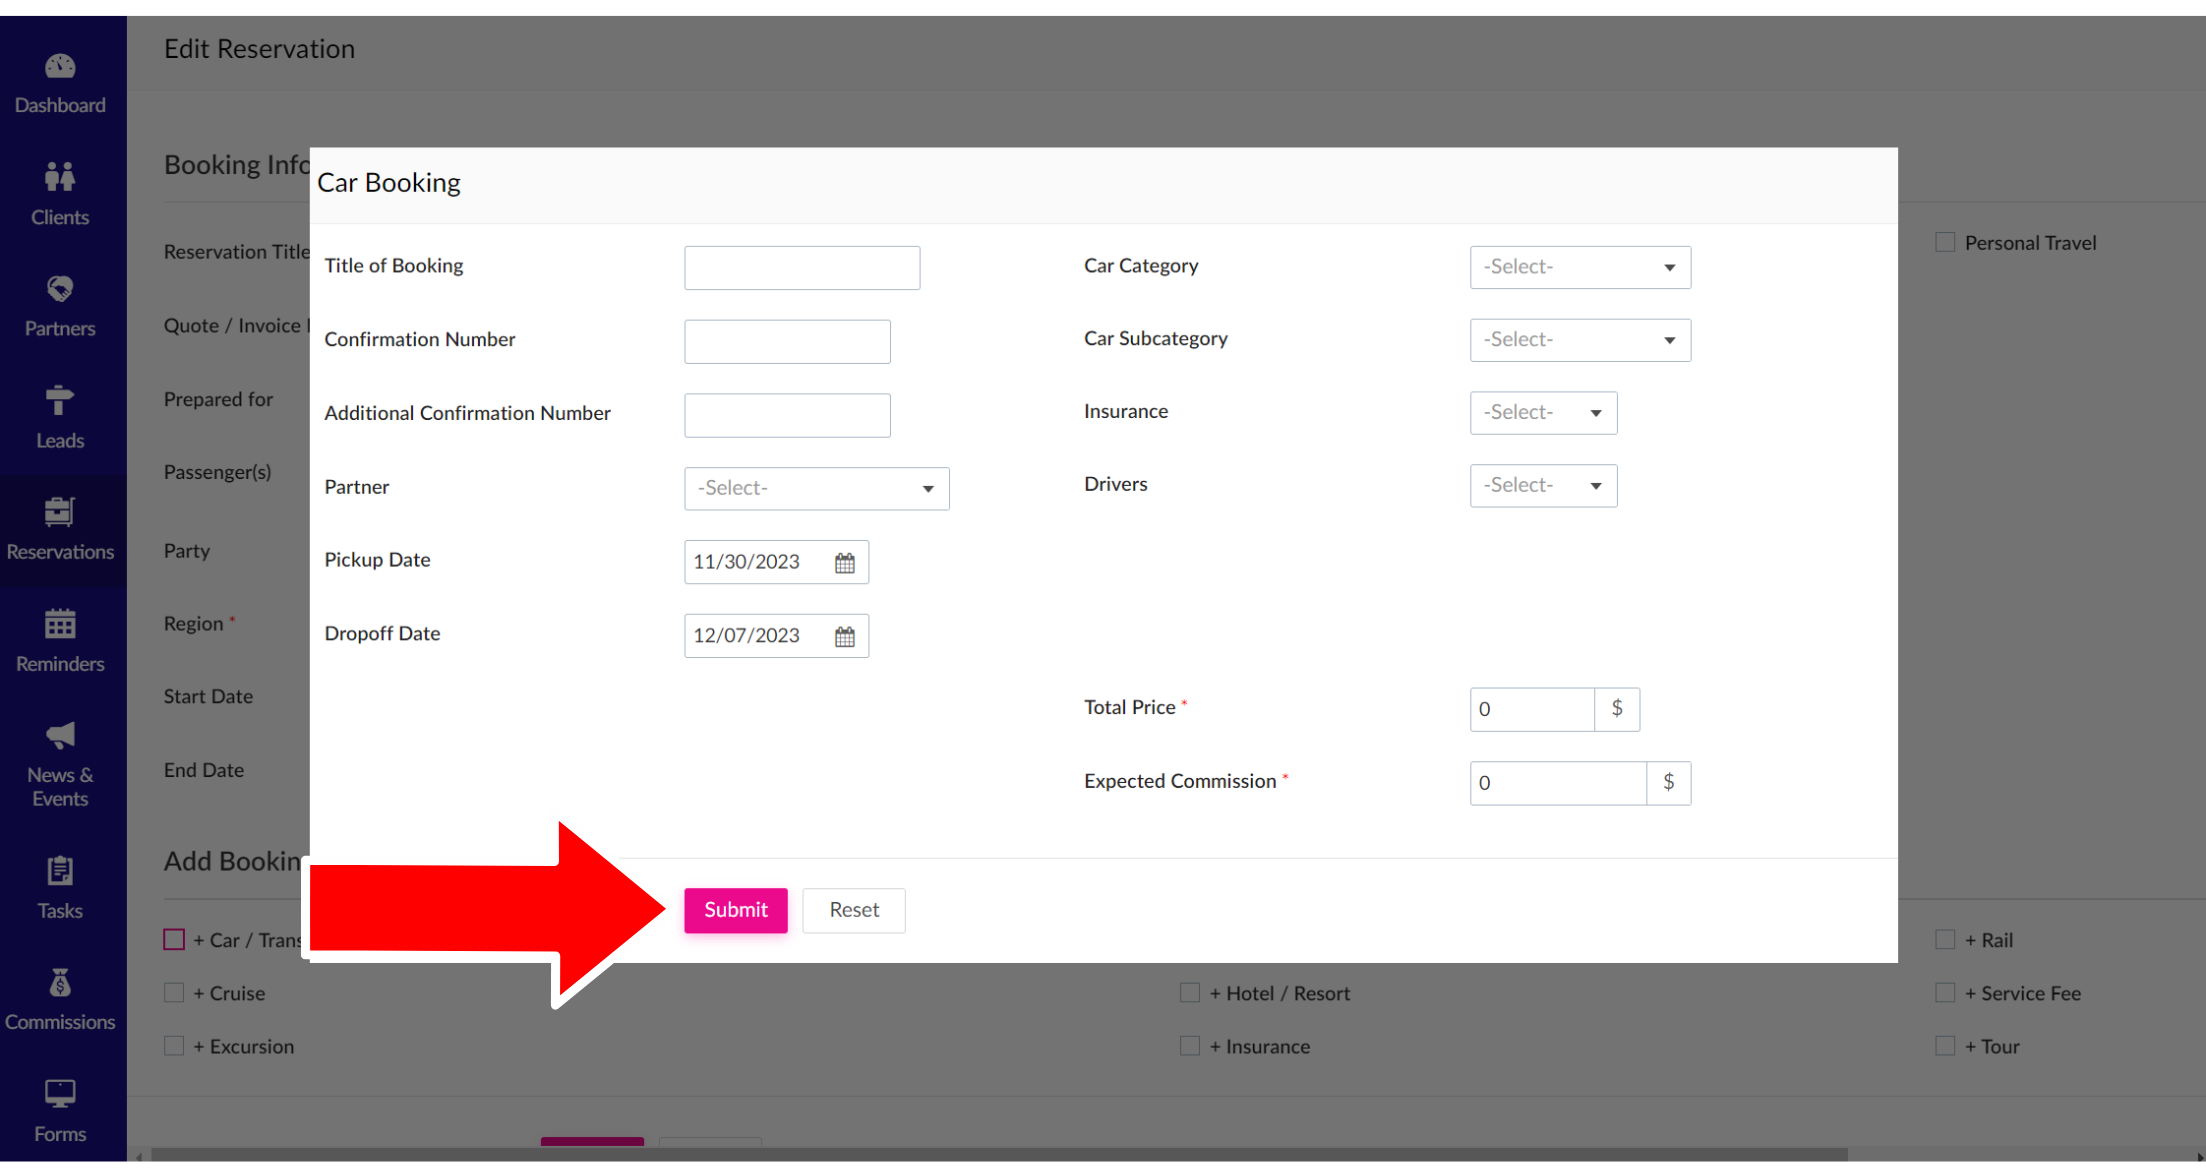This screenshot has height=1174, width=2206.
Task: Open Partners handshake icon
Action: tap(60, 290)
